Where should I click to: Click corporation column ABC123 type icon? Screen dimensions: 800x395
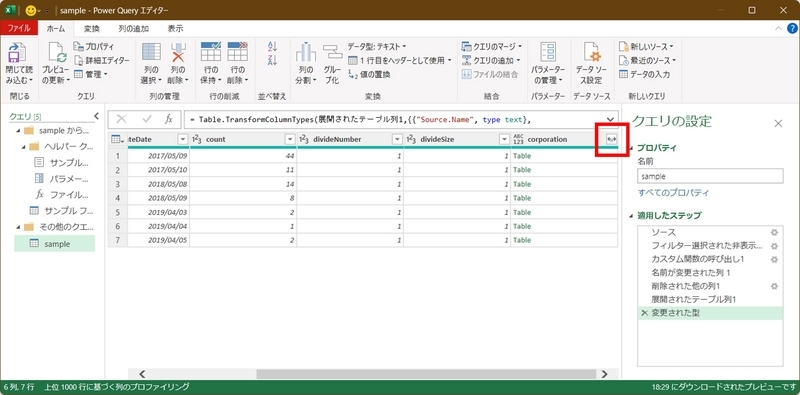pyautogui.click(x=518, y=139)
